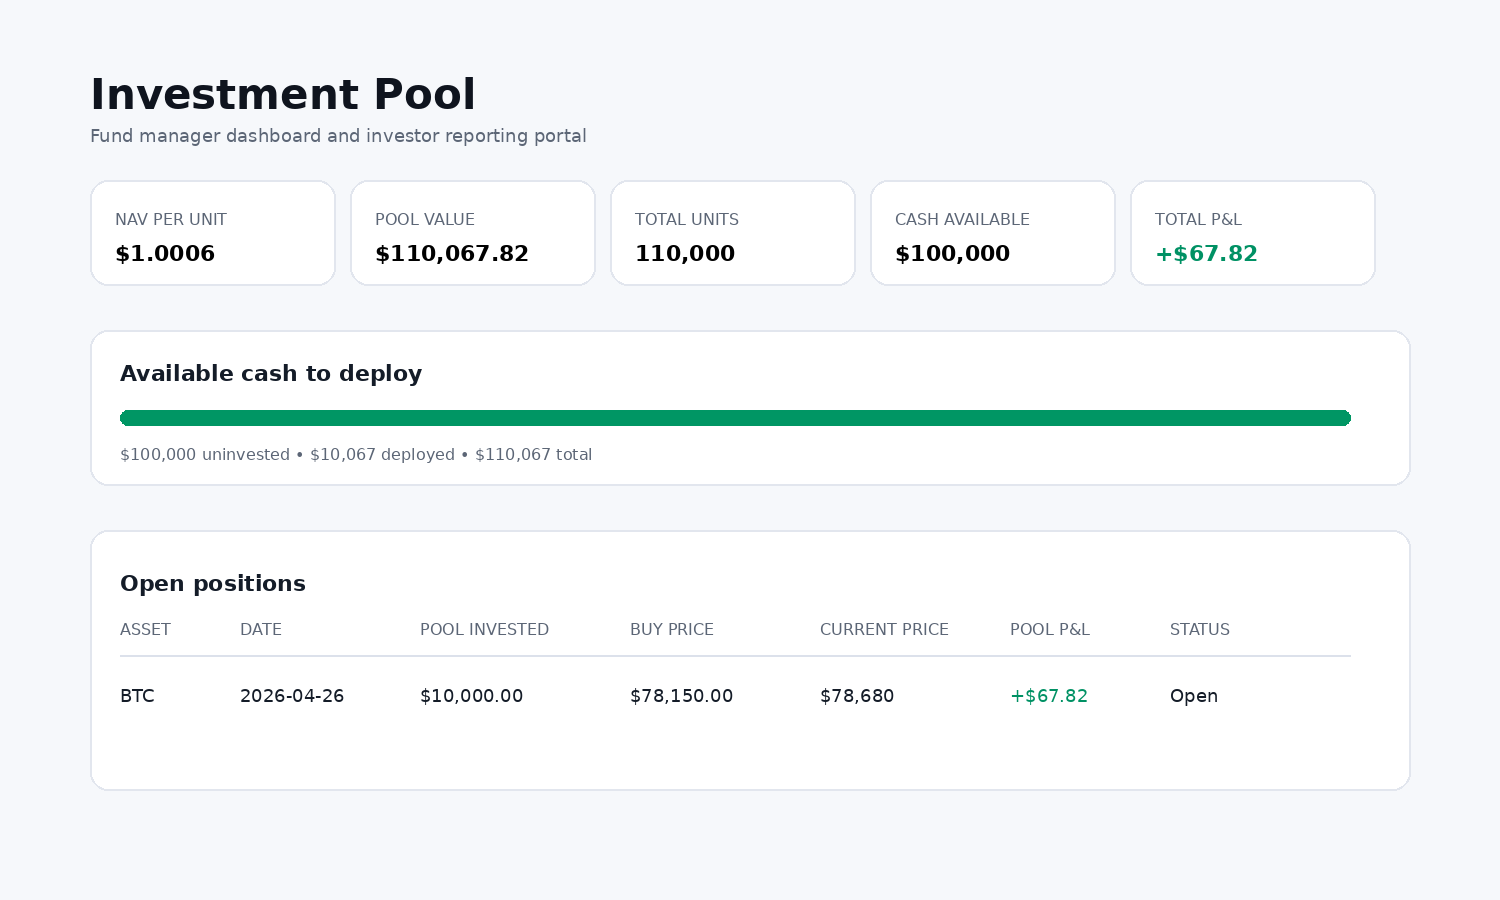
Task: Click the fund manager dashboard subtitle
Action: (338, 136)
